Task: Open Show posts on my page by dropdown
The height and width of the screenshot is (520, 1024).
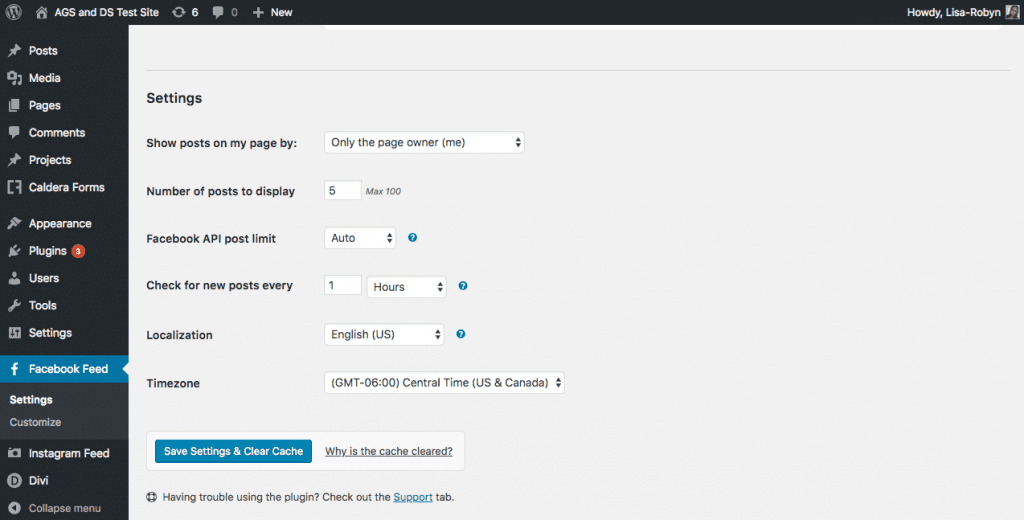Action: pyautogui.click(x=424, y=142)
